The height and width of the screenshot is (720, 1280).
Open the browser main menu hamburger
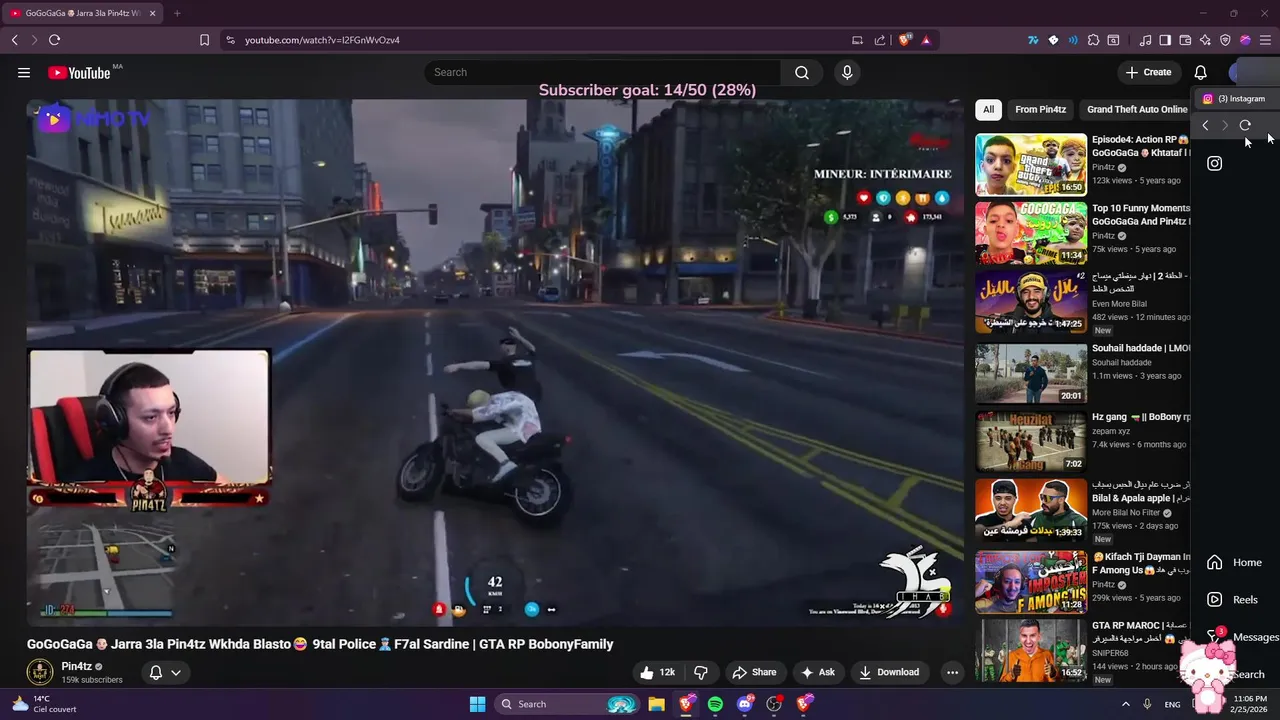(x=1265, y=40)
